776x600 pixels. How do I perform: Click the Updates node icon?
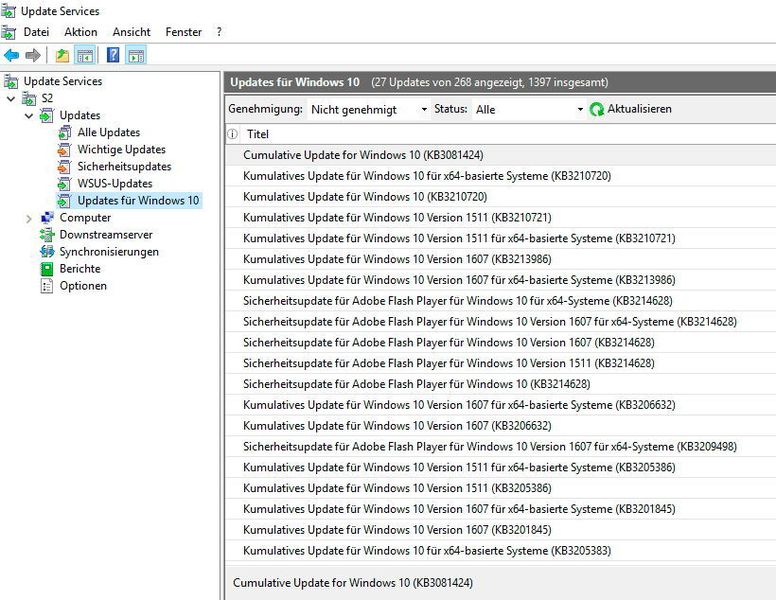click(x=47, y=116)
